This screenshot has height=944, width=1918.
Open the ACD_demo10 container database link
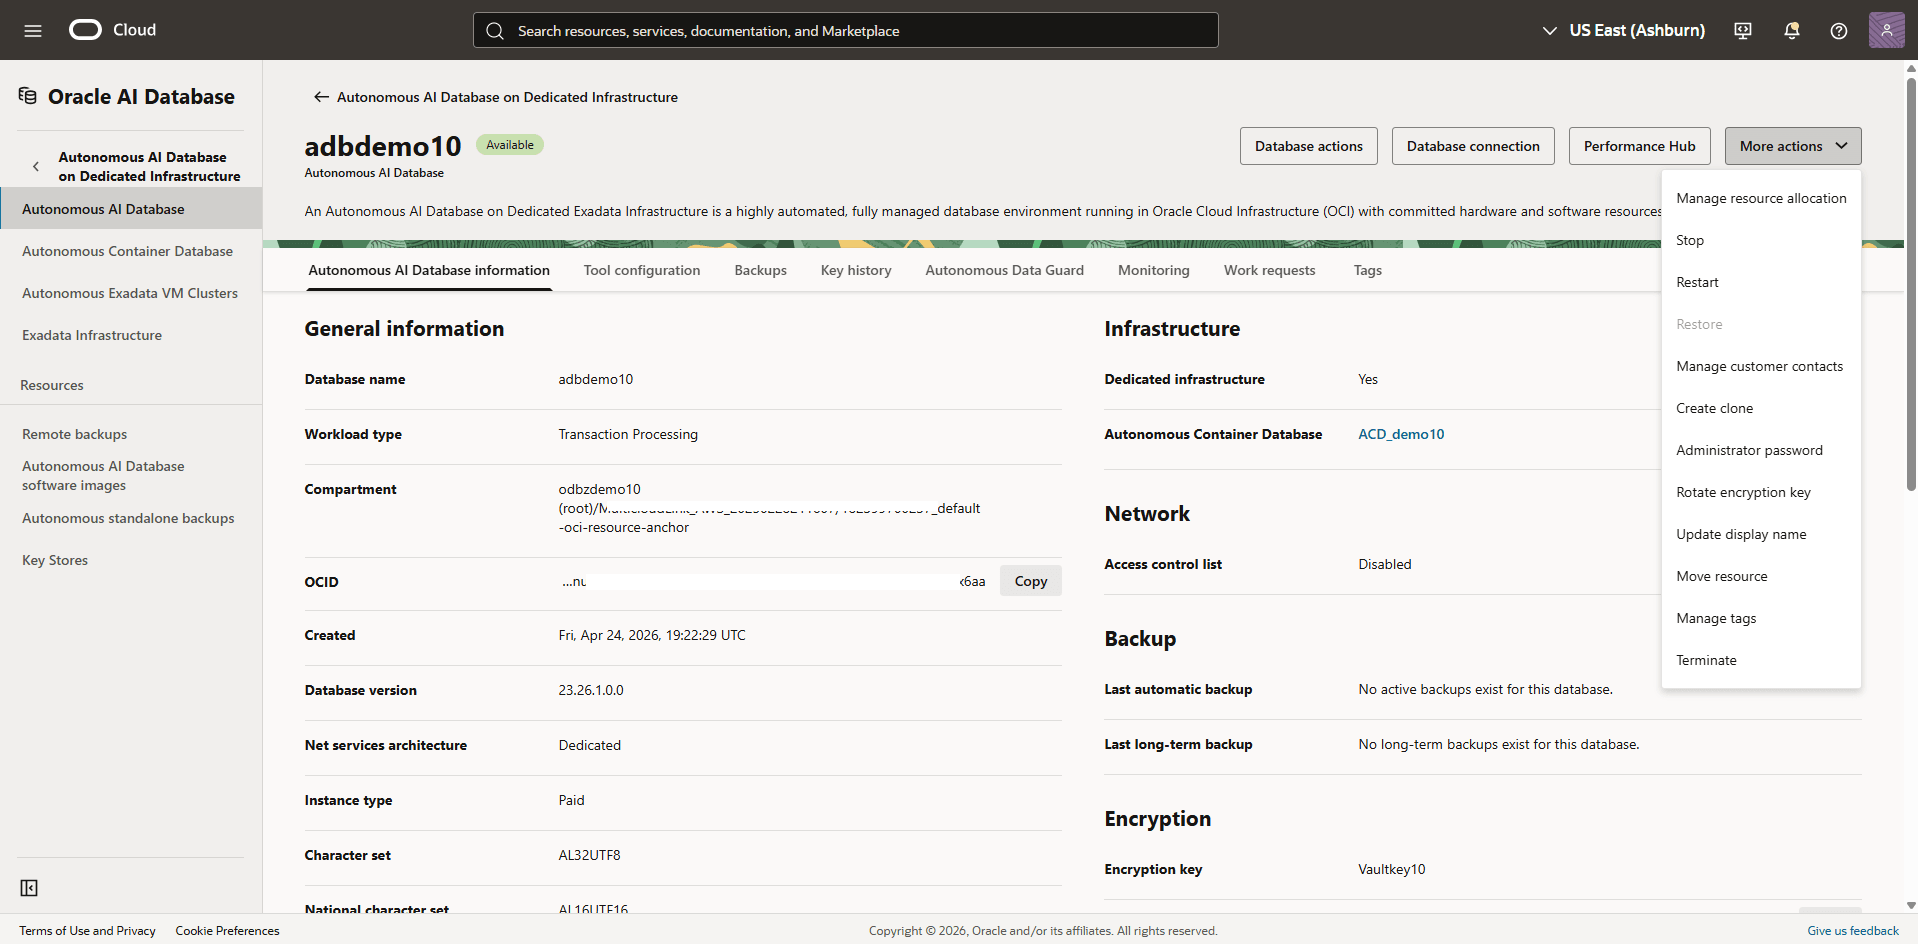1401,434
